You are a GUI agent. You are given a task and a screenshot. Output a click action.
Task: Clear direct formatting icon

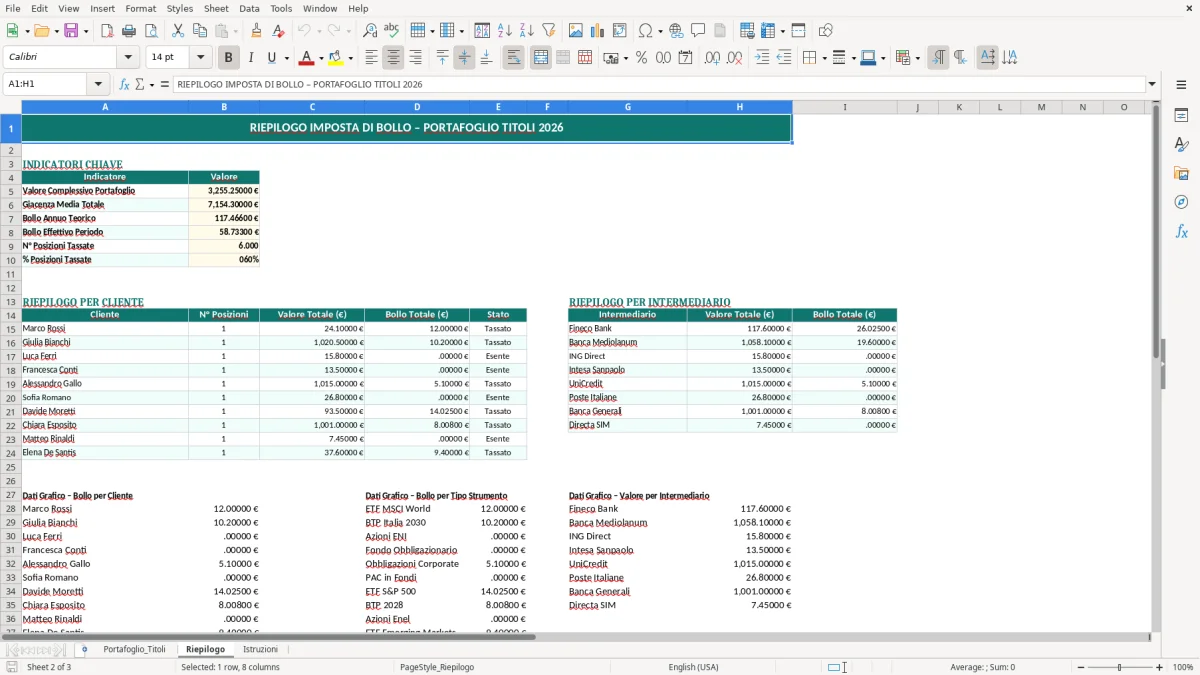(279, 31)
